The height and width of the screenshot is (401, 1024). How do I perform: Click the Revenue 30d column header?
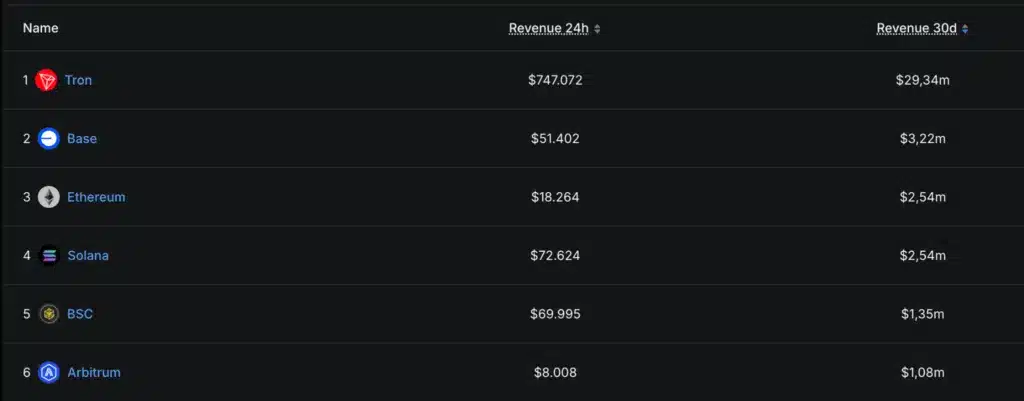(917, 28)
